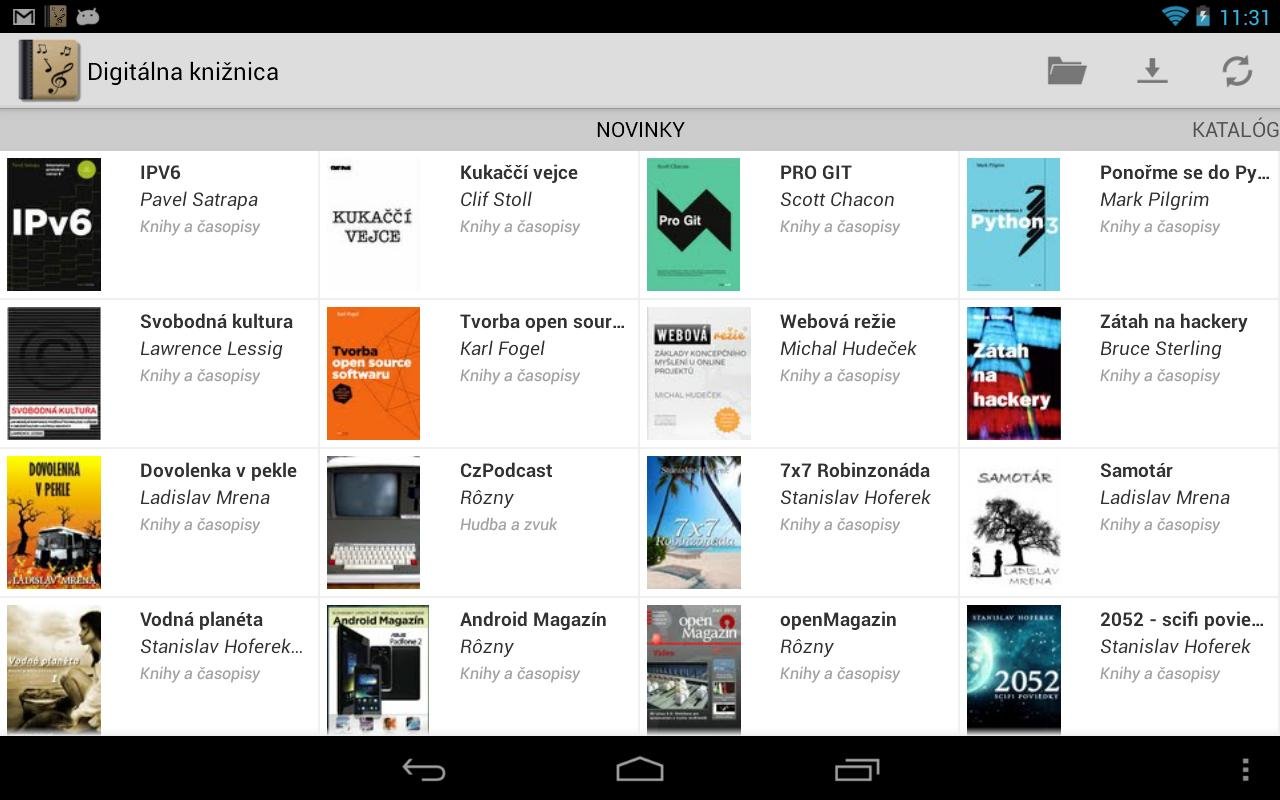Switch to the KATALÓG tab
The width and height of the screenshot is (1280, 800).
pos(1235,130)
